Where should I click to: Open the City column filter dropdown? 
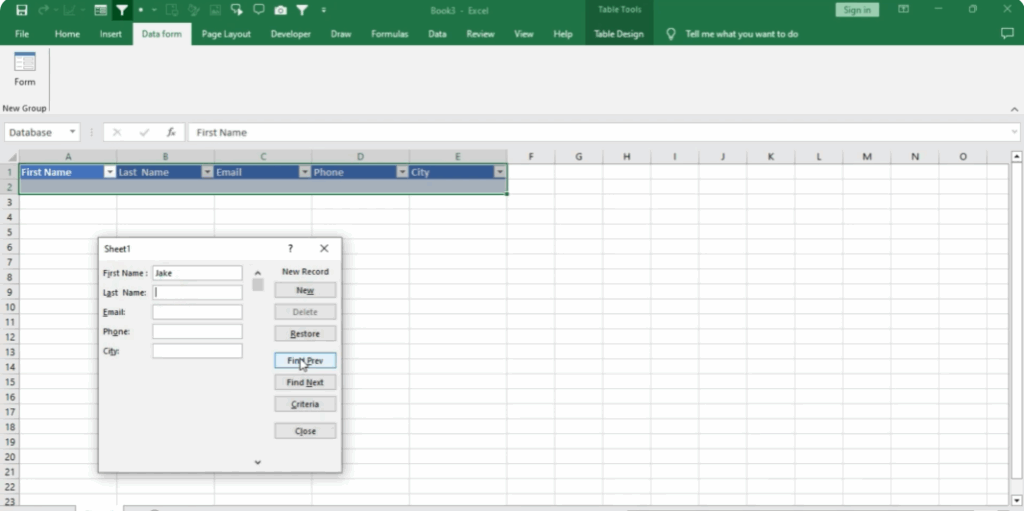[x=499, y=172]
